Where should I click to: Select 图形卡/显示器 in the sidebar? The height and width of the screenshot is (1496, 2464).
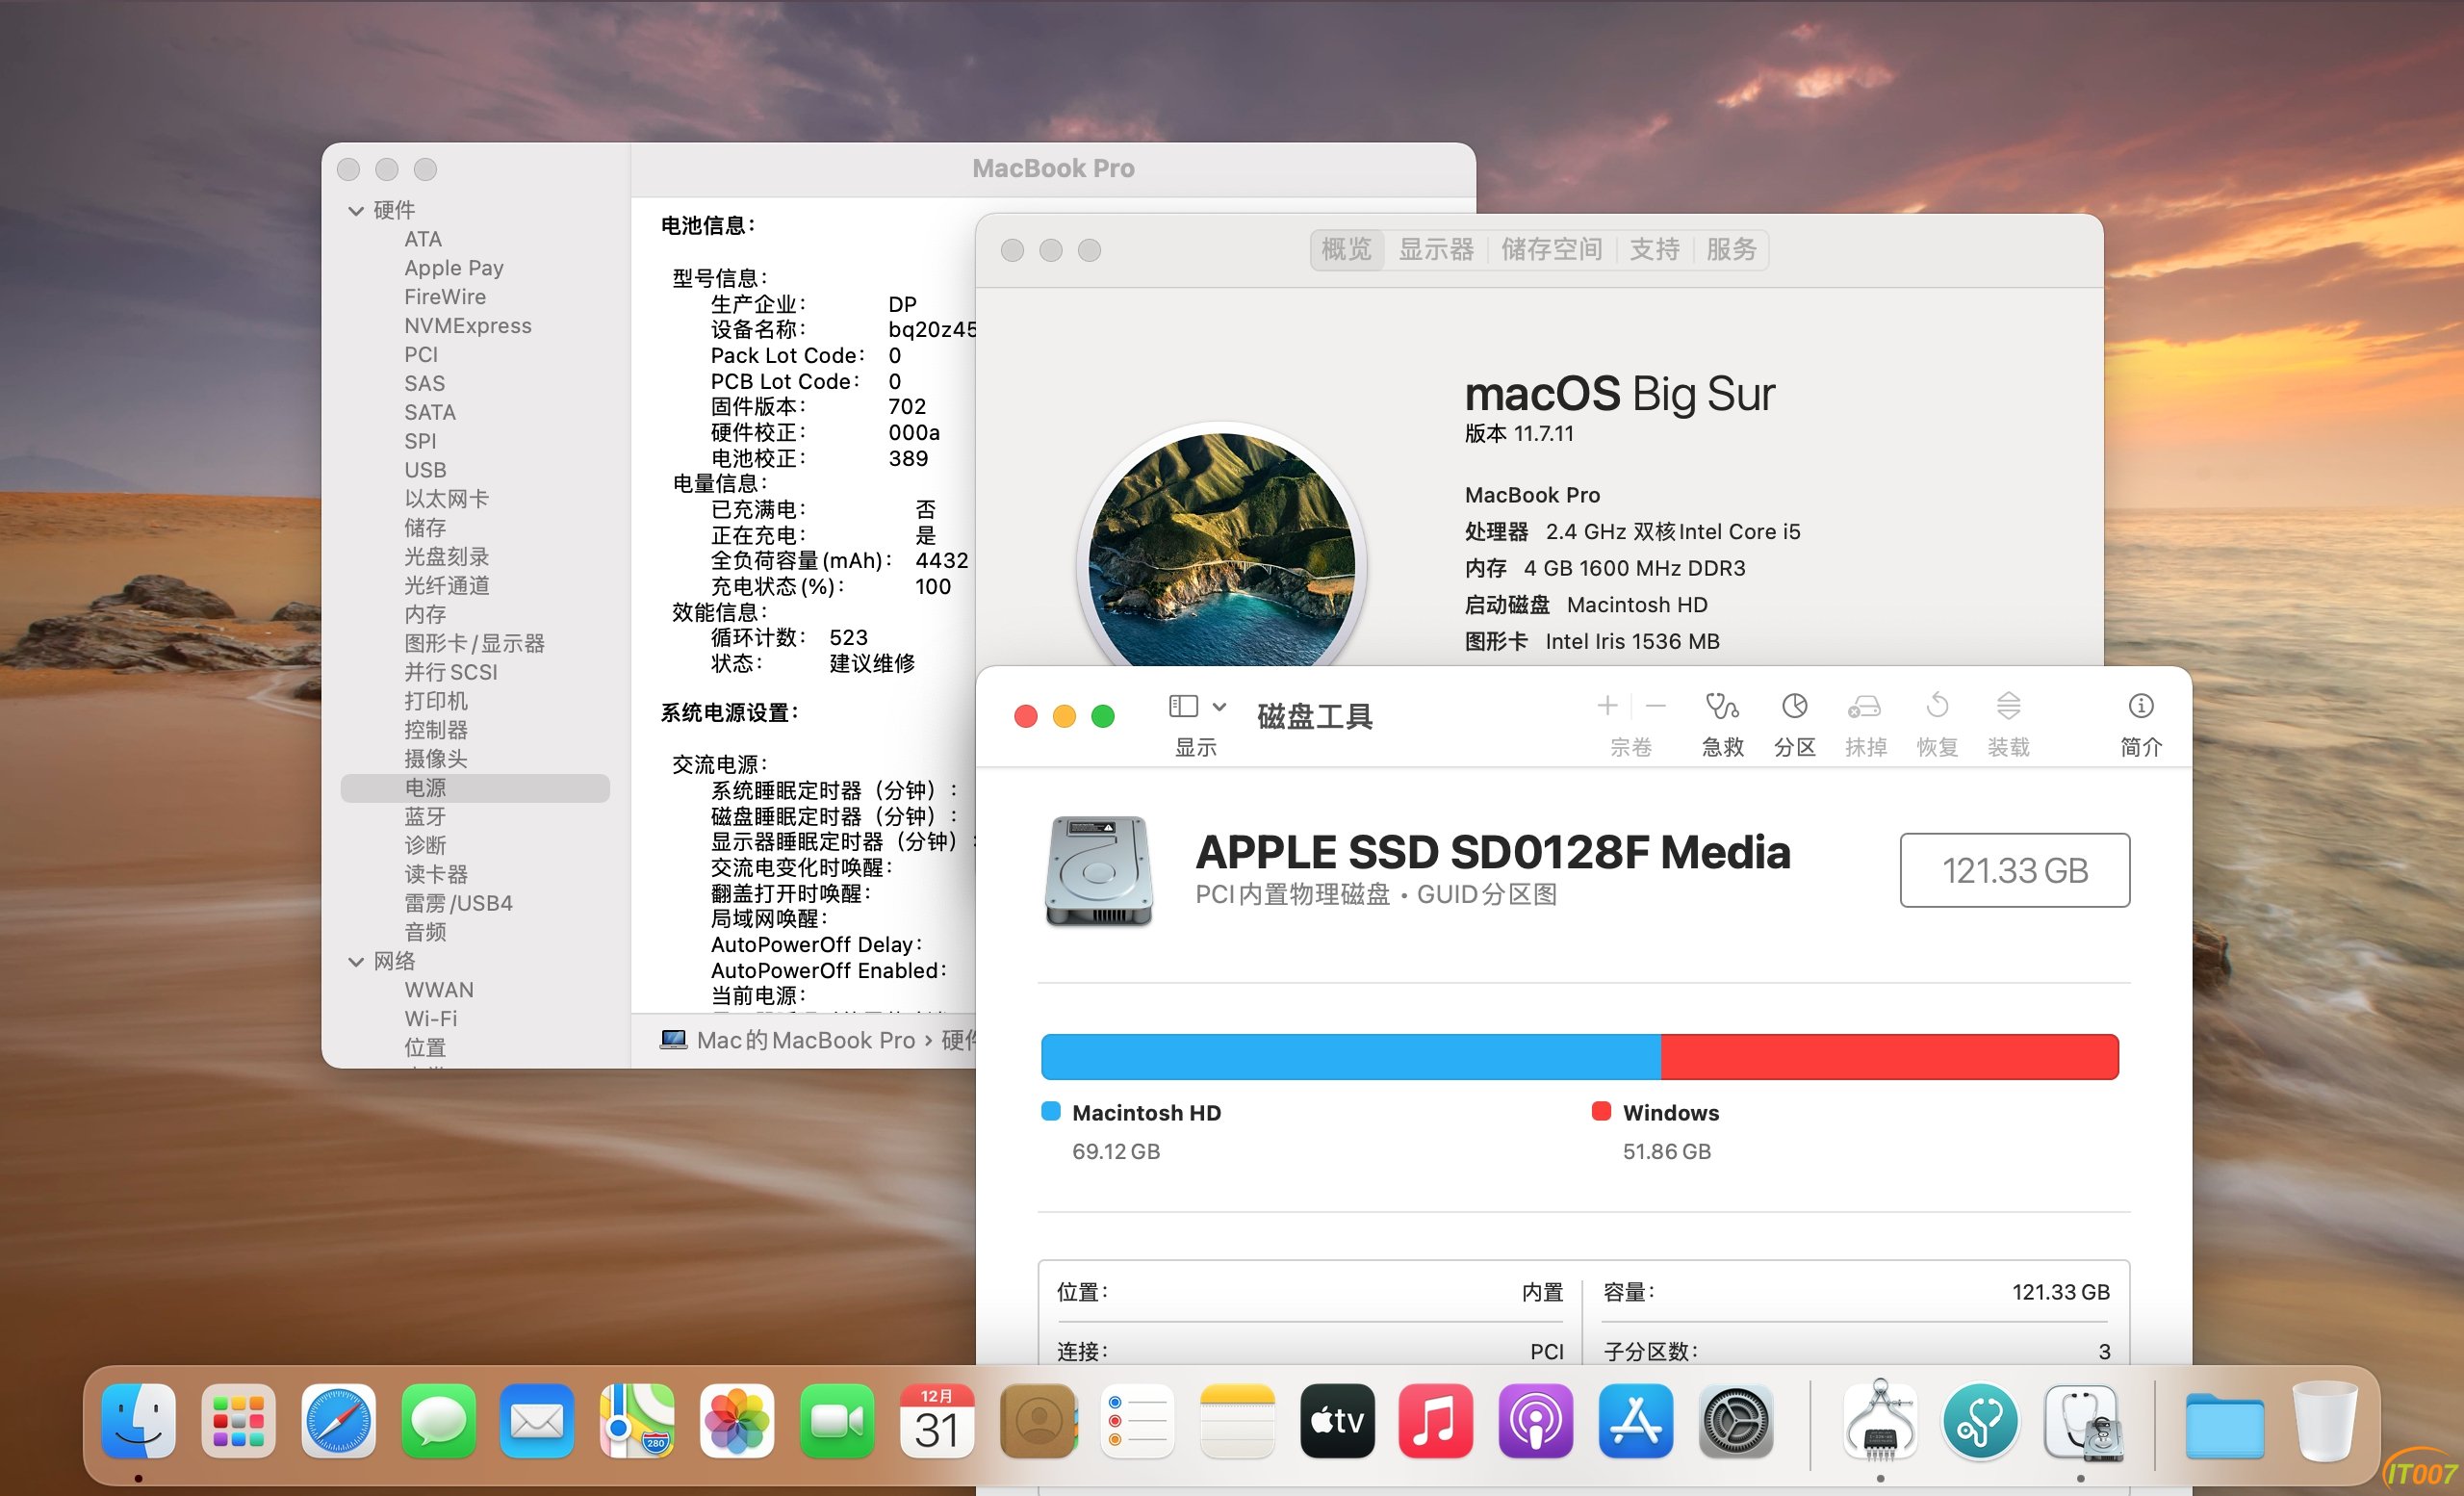[474, 643]
